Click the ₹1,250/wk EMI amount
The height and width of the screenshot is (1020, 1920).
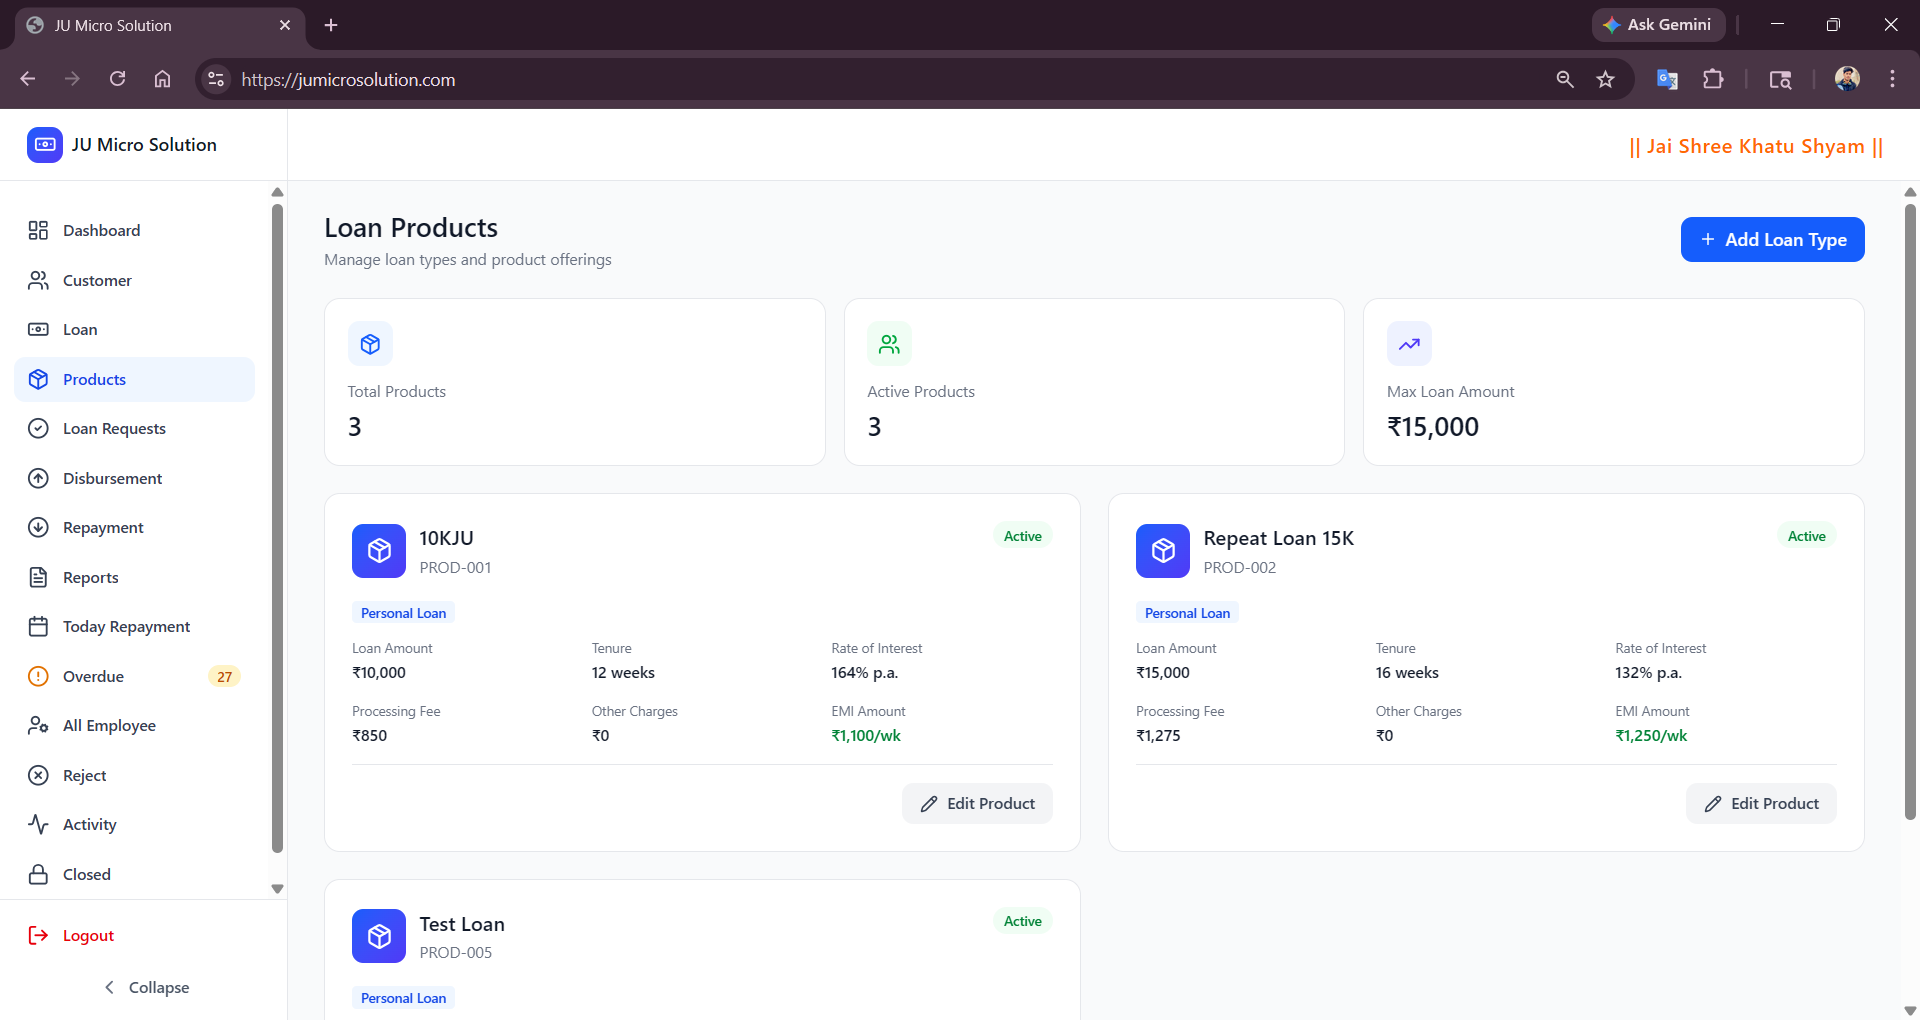pyautogui.click(x=1651, y=736)
